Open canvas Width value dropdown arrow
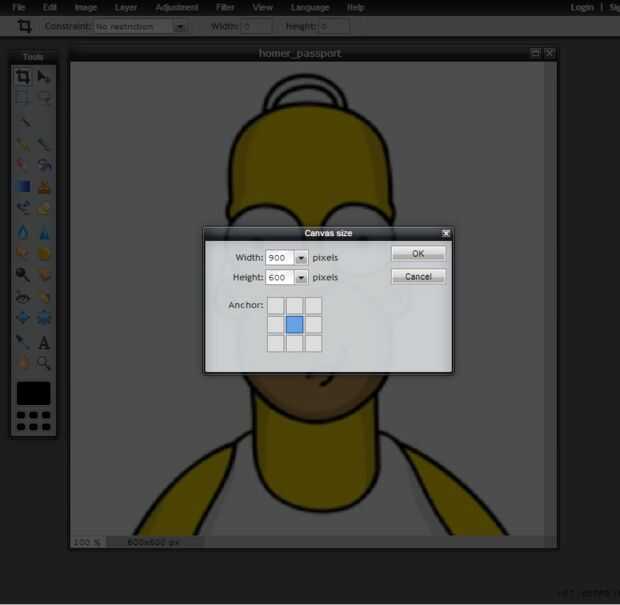 (301, 258)
